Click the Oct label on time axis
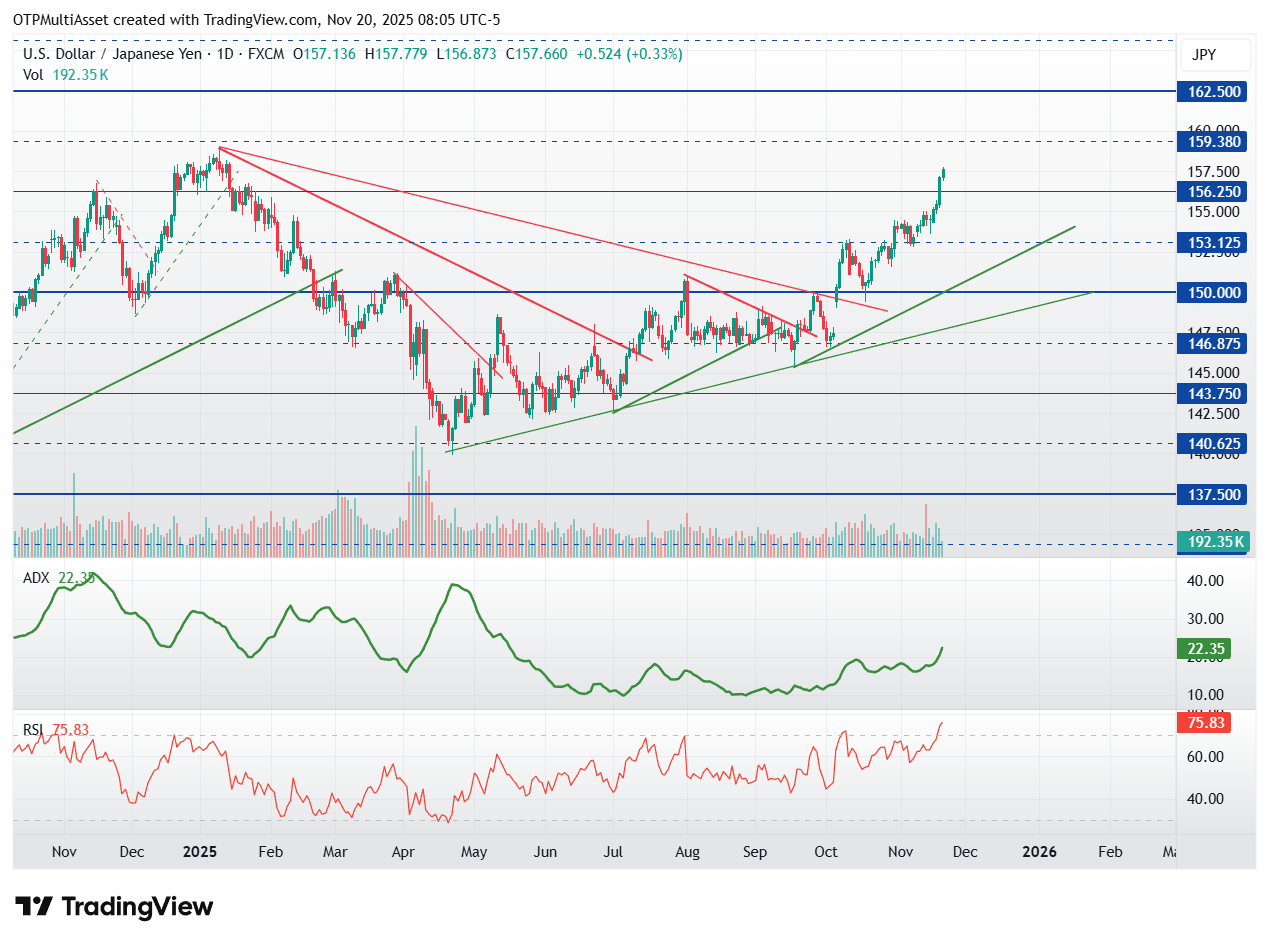This screenshot has width=1269, height=944. (x=826, y=852)
